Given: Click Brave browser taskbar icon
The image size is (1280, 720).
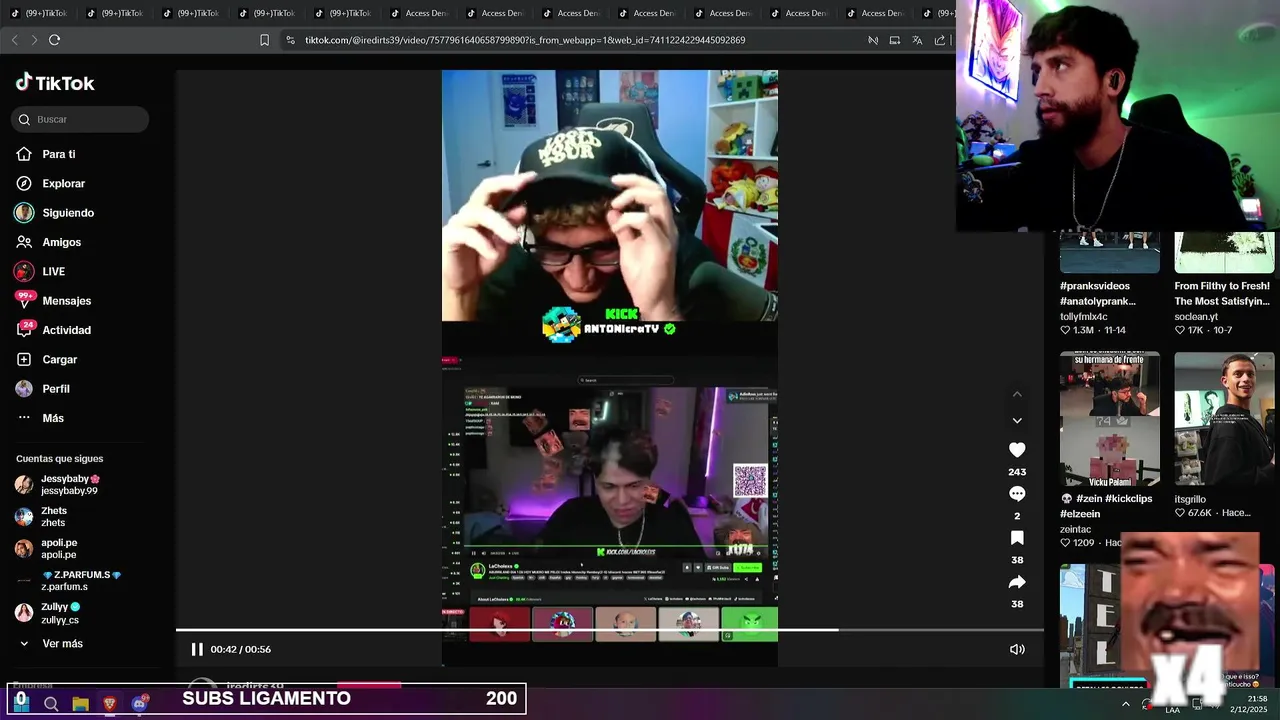Looking at the screenshot, I should point(110,704).
